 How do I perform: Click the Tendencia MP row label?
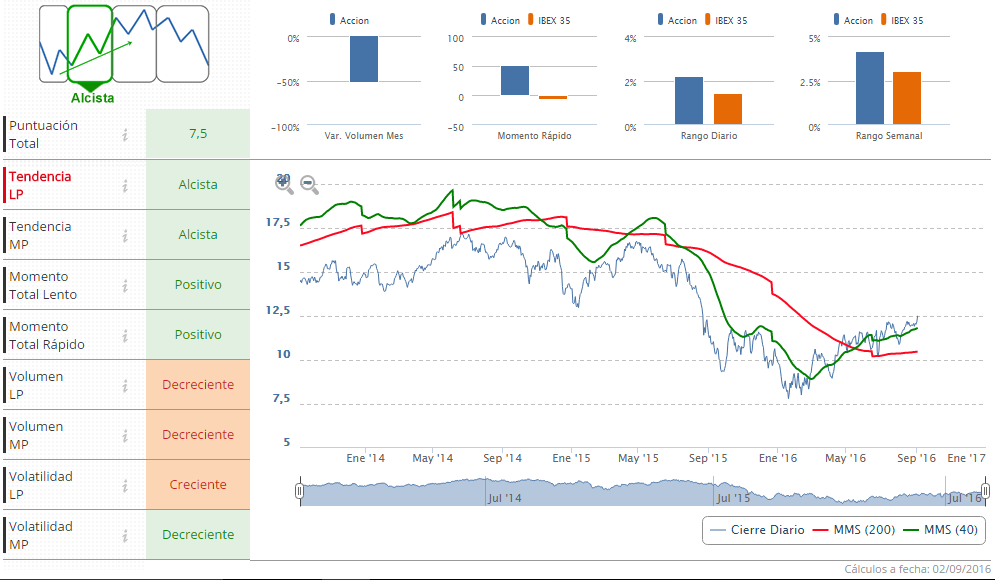[x=40, y=235]
